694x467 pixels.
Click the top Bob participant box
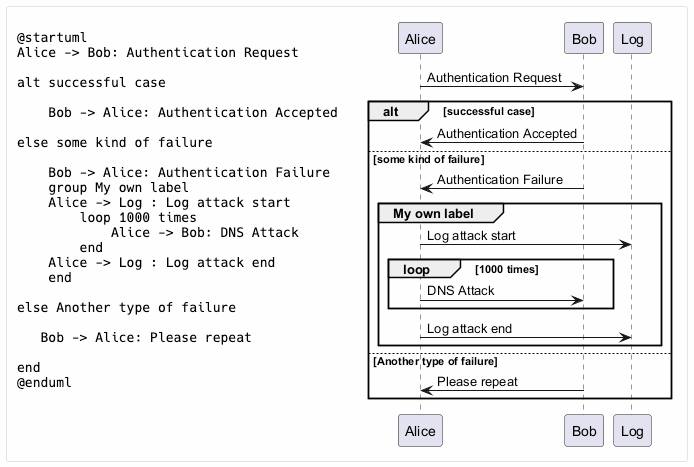pos(584,39)
